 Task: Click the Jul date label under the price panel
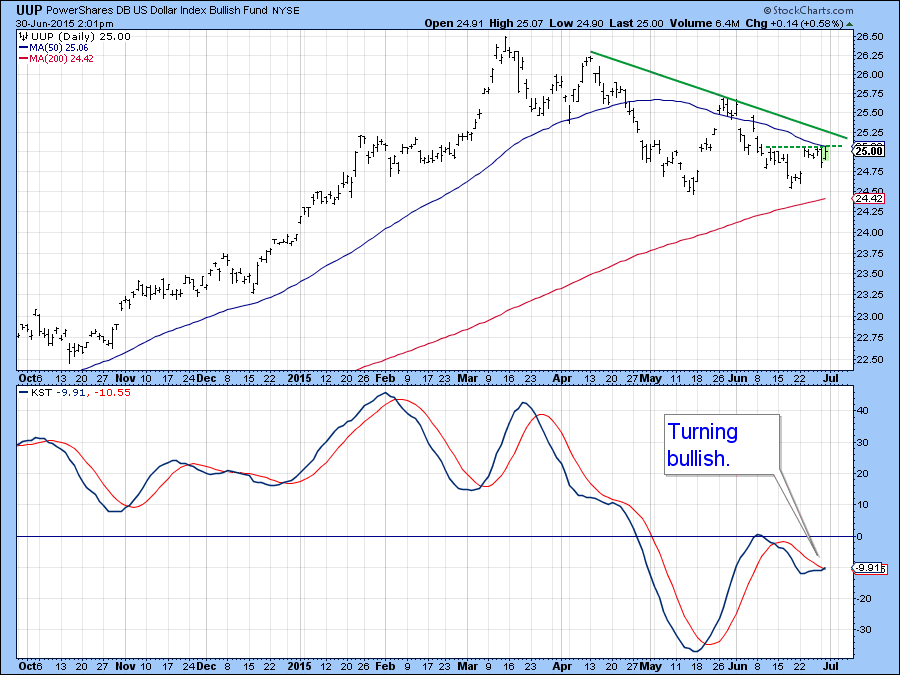pos(831,378)
